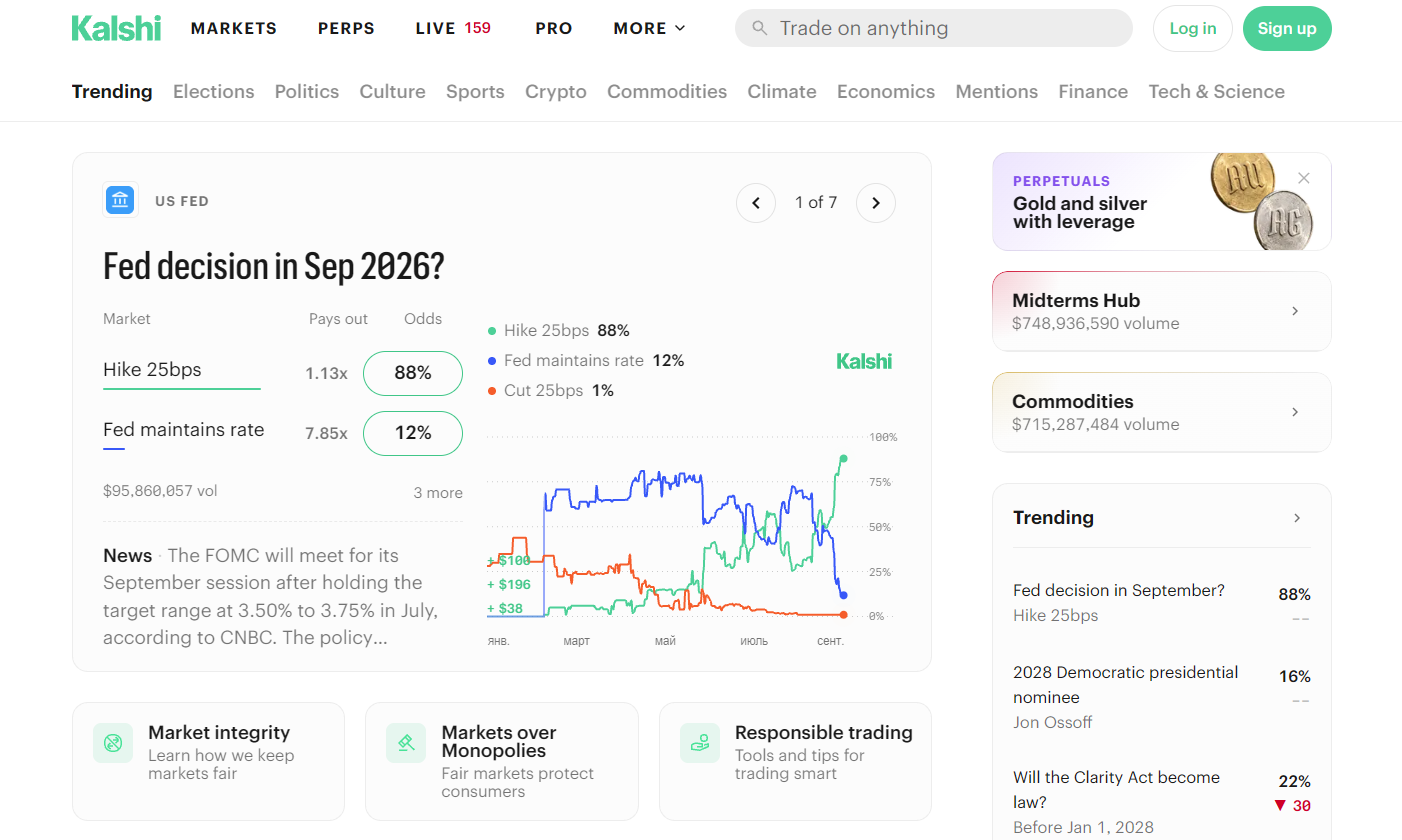This screenshot has width=1402, height=840.
Task: Open the MORE dropdown menu
Action: tap(650, 28)
